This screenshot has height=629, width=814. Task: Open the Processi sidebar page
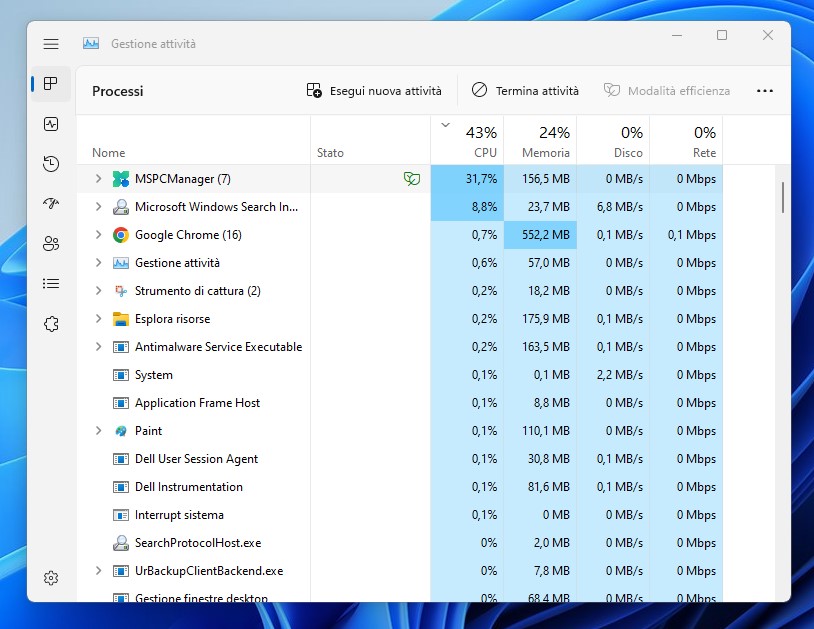tap(51, 84)
